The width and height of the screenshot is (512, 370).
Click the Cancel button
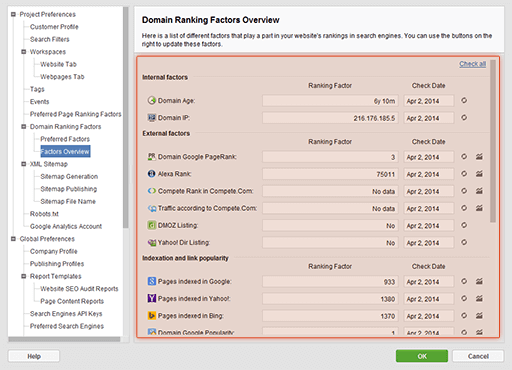[478, 356]
